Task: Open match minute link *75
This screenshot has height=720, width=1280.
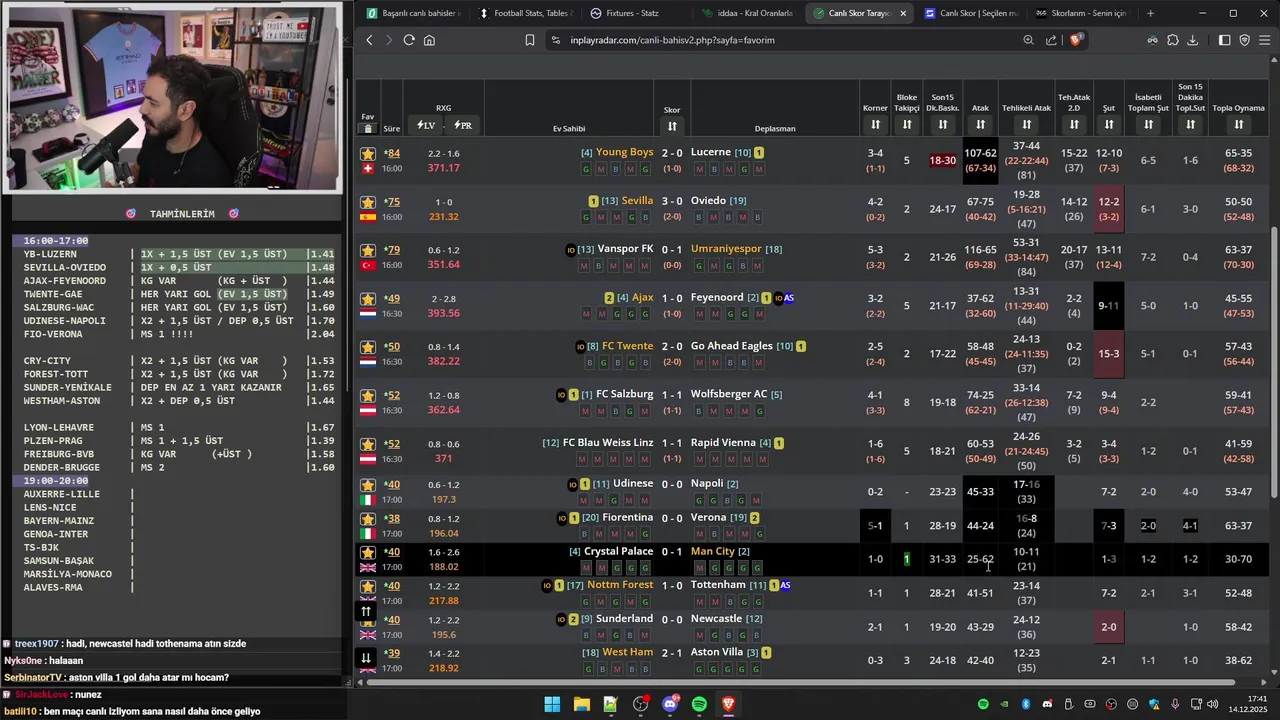Action: 392,202
